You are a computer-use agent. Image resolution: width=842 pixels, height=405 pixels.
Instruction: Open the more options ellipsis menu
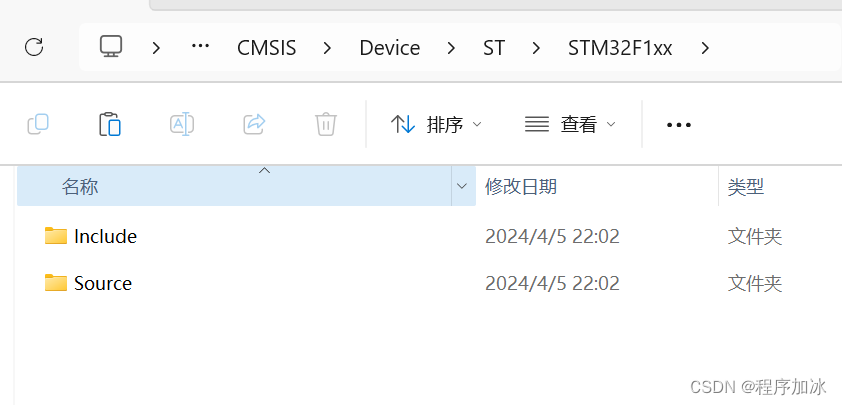[678, 125]
